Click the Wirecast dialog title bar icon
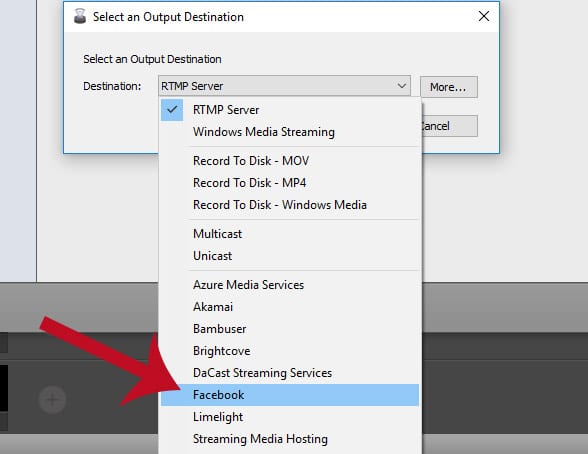The height and width of the screenshot is (454, 588). 80,16
